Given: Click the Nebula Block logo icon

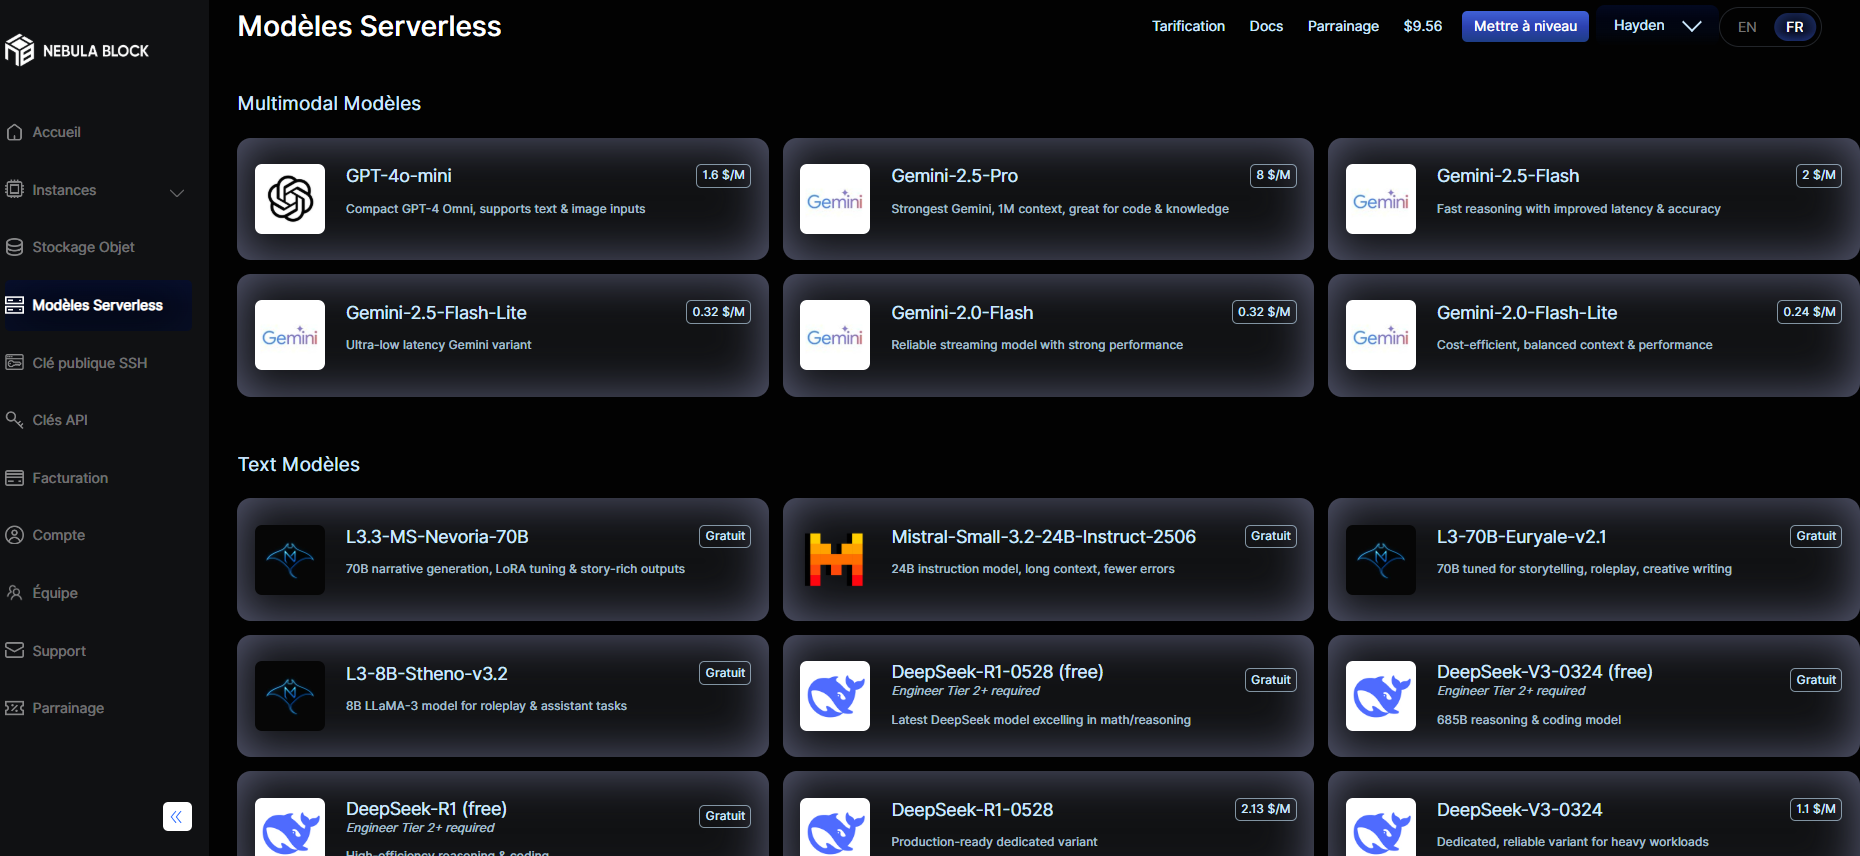Looking at the screenshot, I should (x=19, y=50).
